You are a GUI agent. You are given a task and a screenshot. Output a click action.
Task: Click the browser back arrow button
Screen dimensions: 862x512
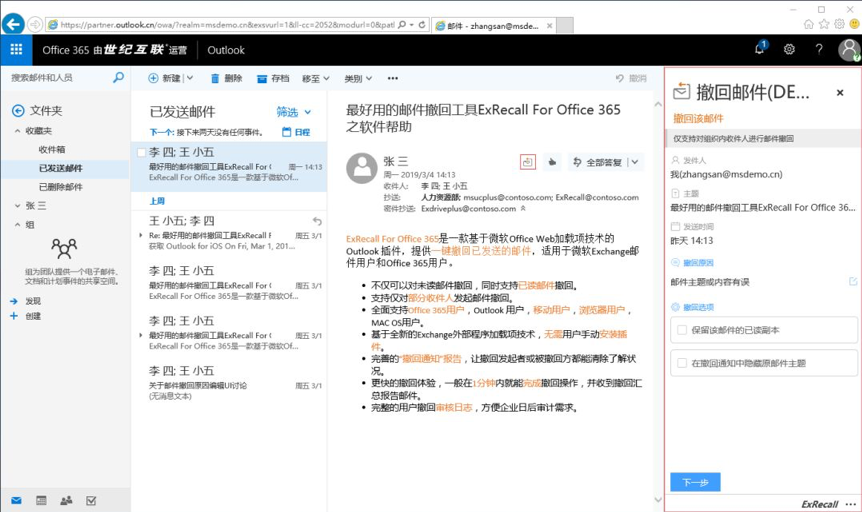13,24
